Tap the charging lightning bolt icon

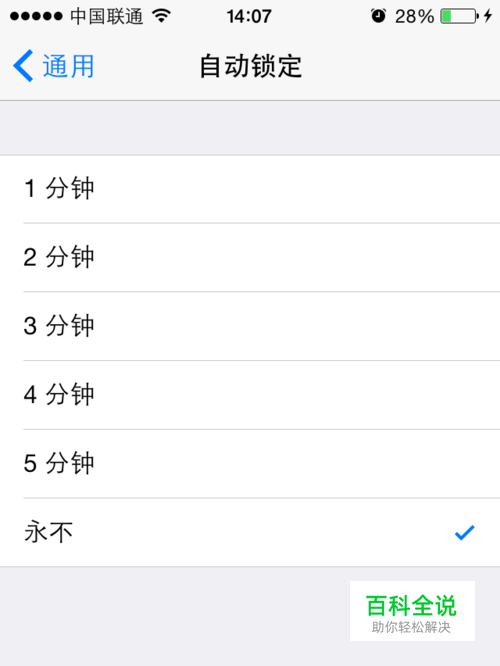click(x=488, y=16)
